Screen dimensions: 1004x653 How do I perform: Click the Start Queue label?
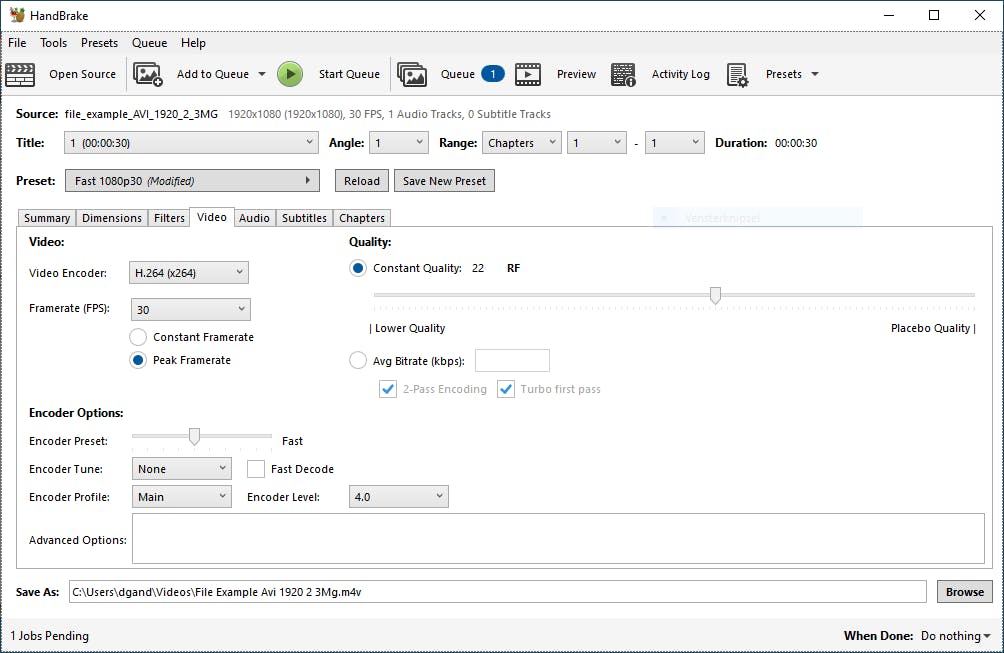[x=349, y=74]
